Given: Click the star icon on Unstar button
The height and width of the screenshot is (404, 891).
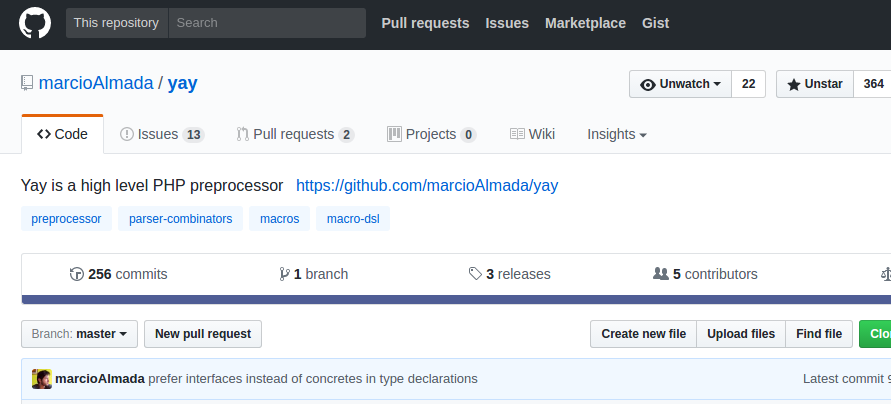Looking at the screenshot, I should (x=794, y=85).
